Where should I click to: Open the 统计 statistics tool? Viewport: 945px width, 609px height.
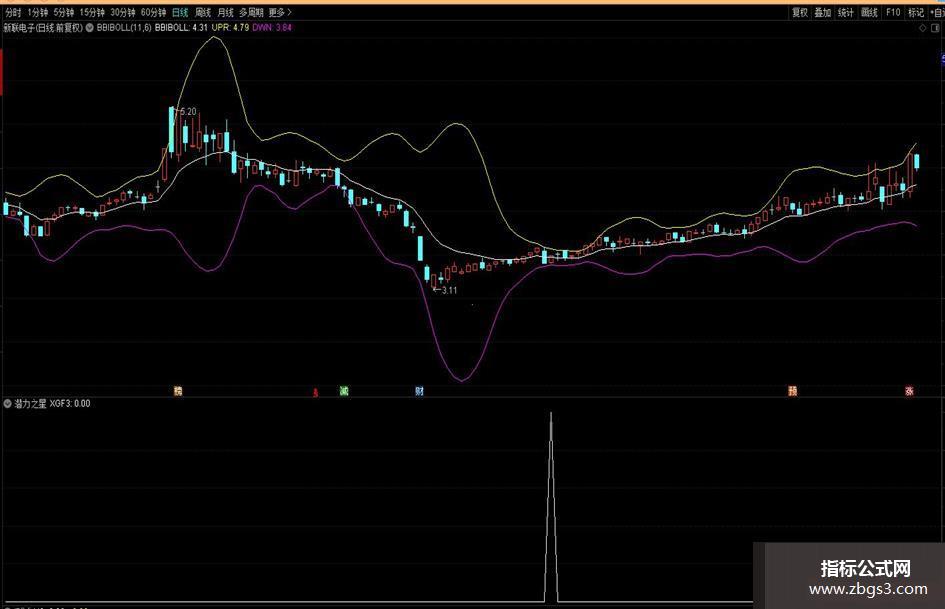point(846,12)
